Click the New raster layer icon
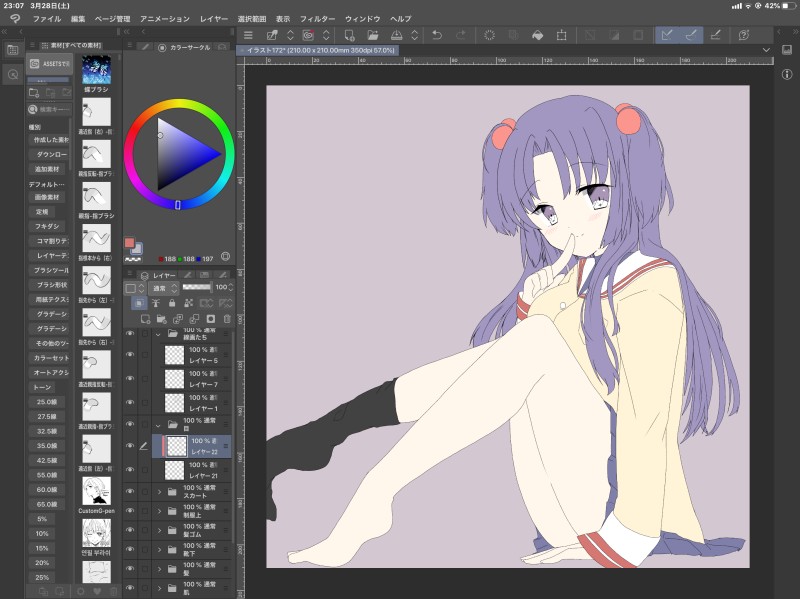Screen dimensions: 800x599 (x=145, y=319)
